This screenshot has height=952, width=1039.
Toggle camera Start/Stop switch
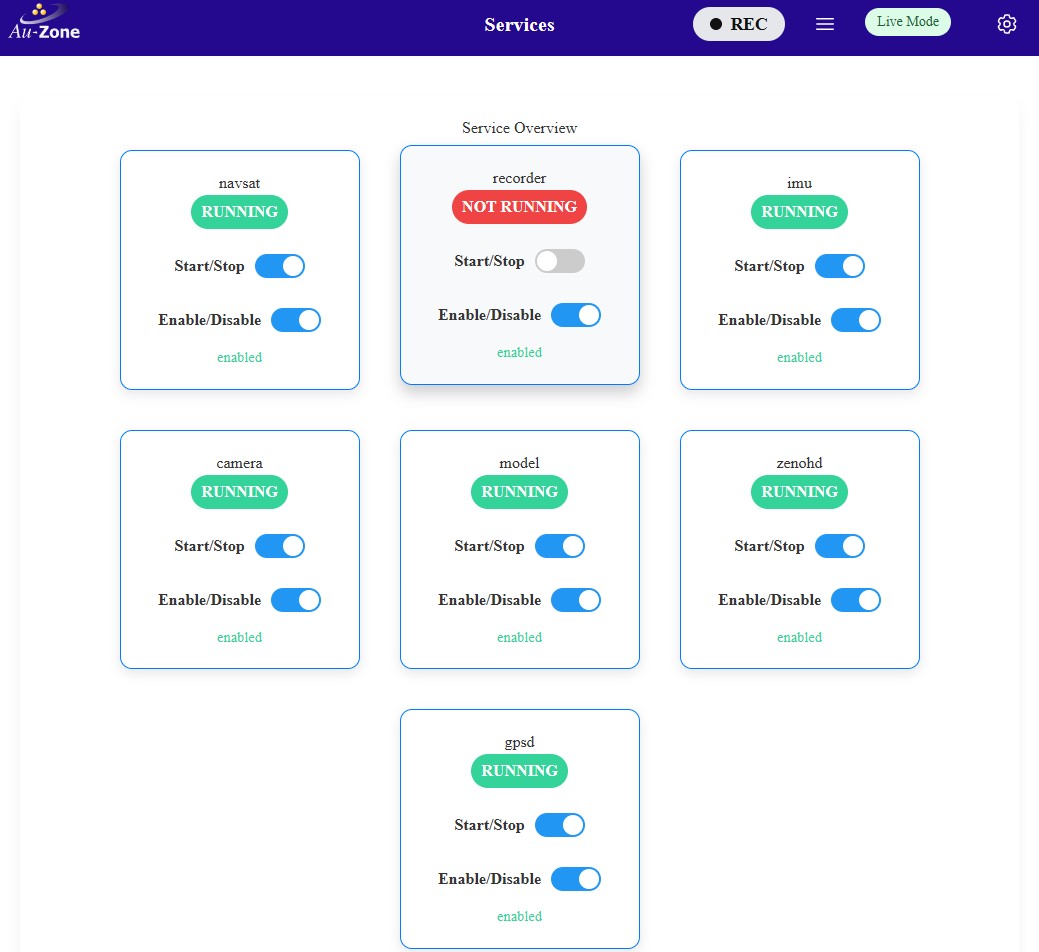pyautogui.click(x=280, y=546)
